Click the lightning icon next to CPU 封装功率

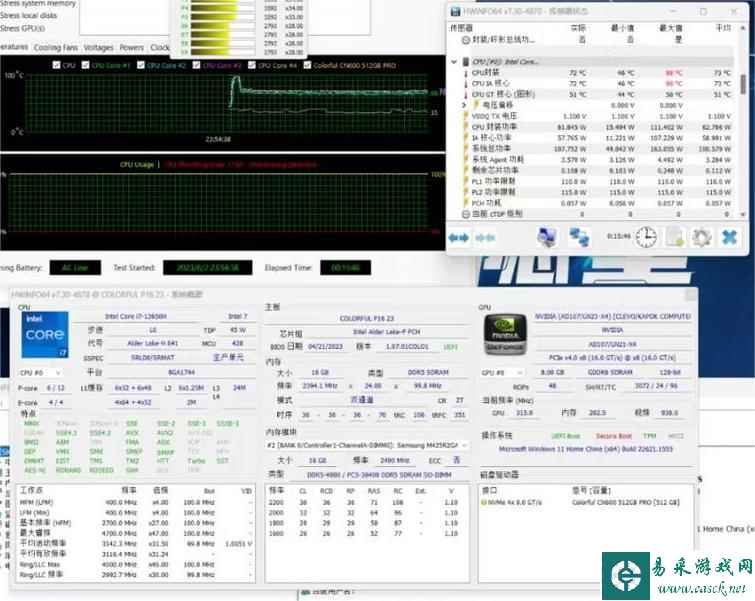(466, 127)
